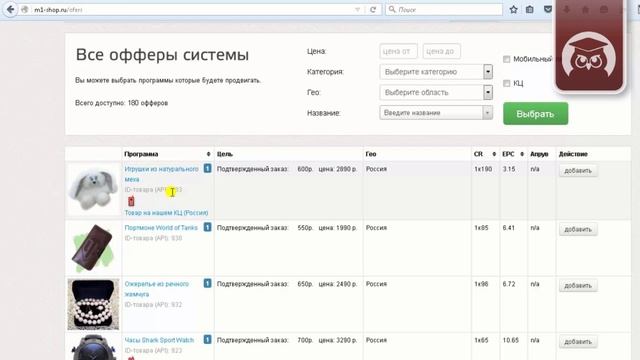Open the Выберите область geo dropdown
Image resolution: width=640 pixels, height=360 pixels.
point(436,92)
